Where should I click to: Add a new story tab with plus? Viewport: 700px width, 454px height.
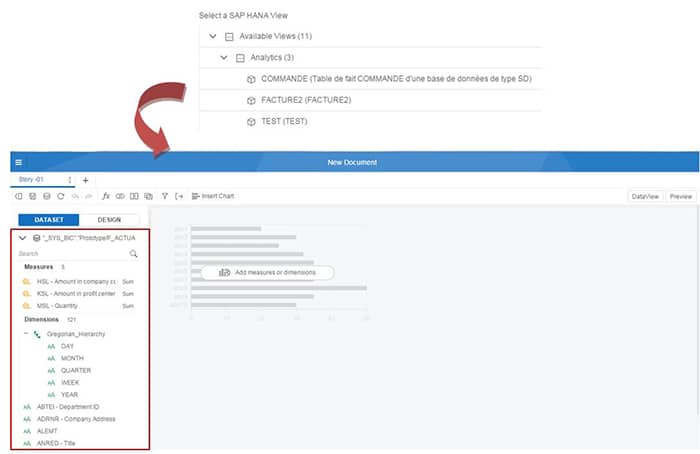point(86,180)
